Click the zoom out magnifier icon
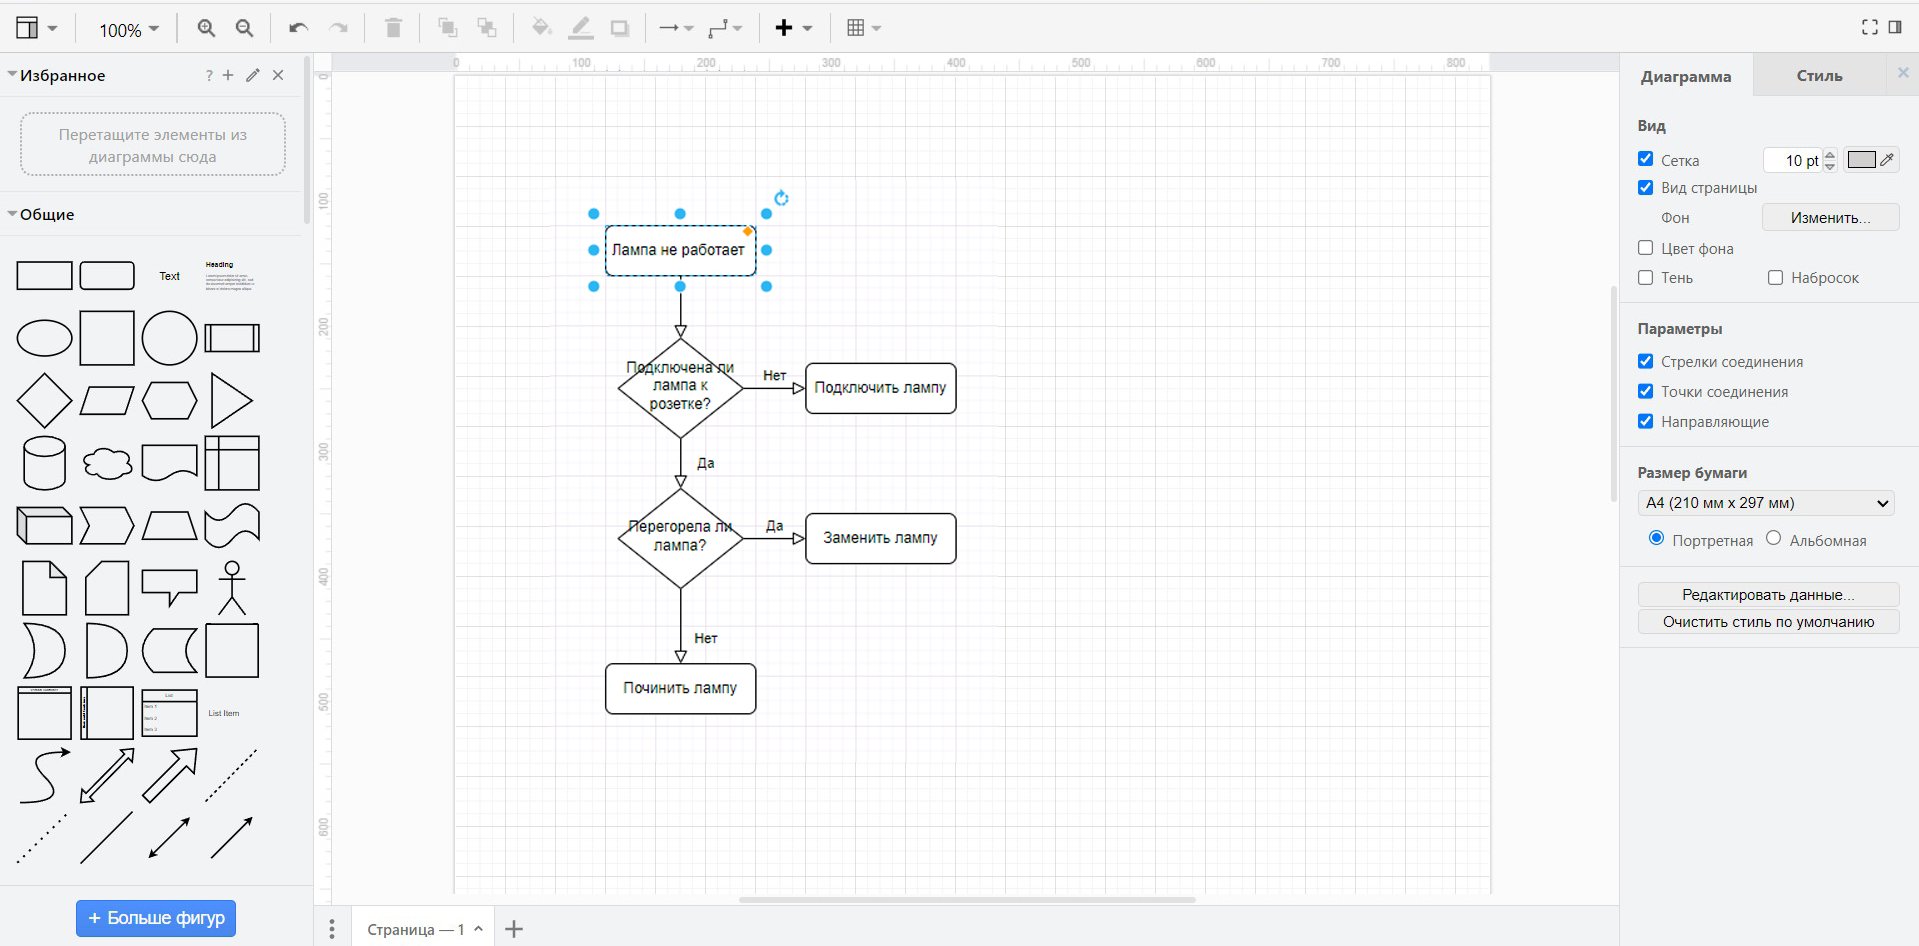 click(244, 28)
